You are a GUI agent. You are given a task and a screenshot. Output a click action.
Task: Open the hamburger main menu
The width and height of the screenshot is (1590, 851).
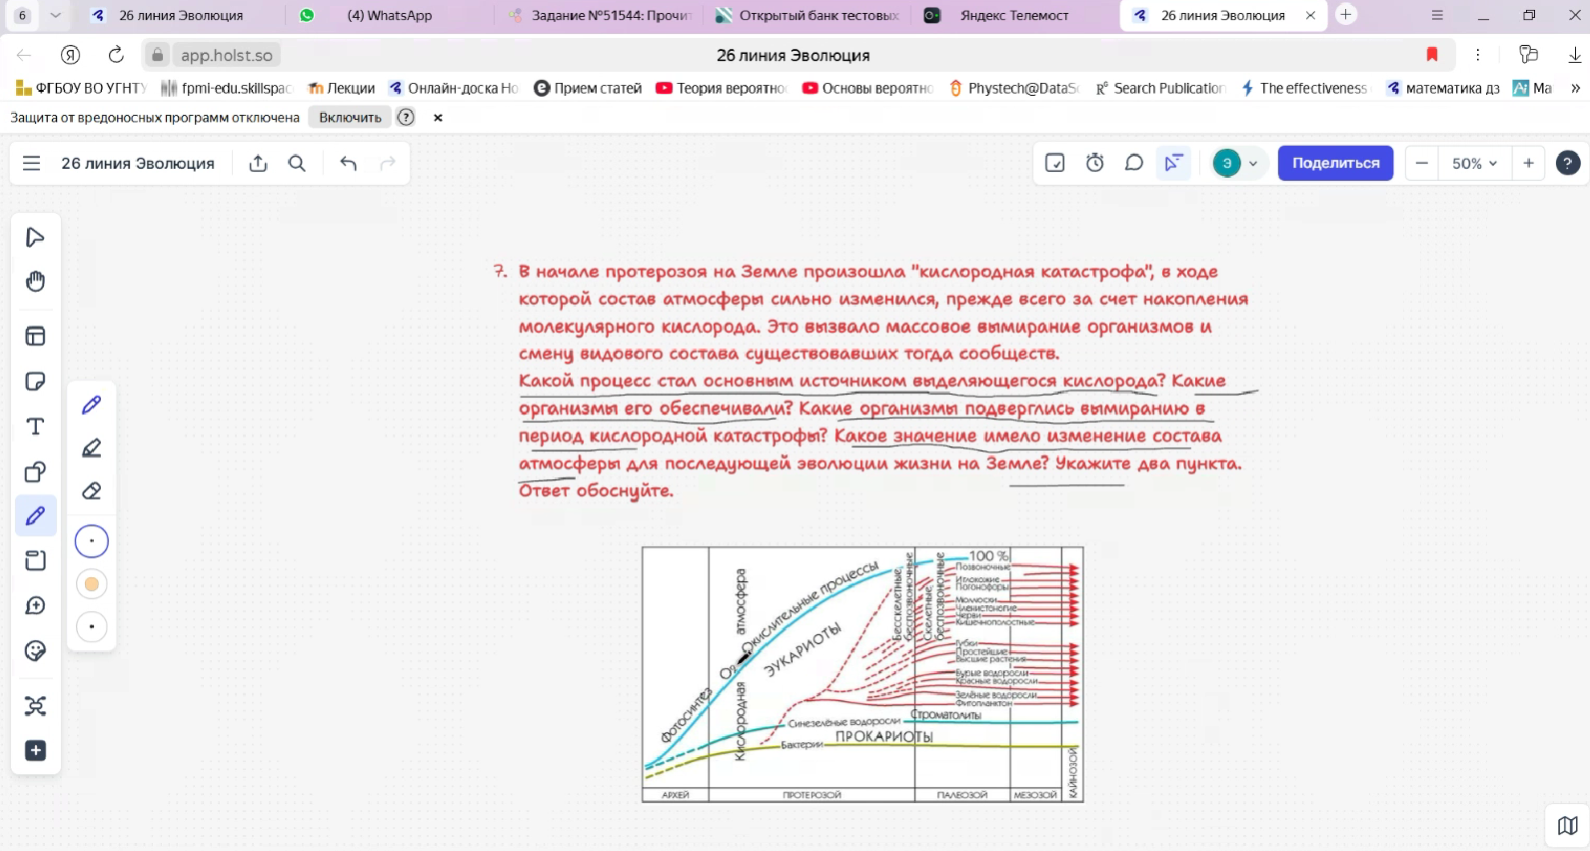tap(32, 163)
